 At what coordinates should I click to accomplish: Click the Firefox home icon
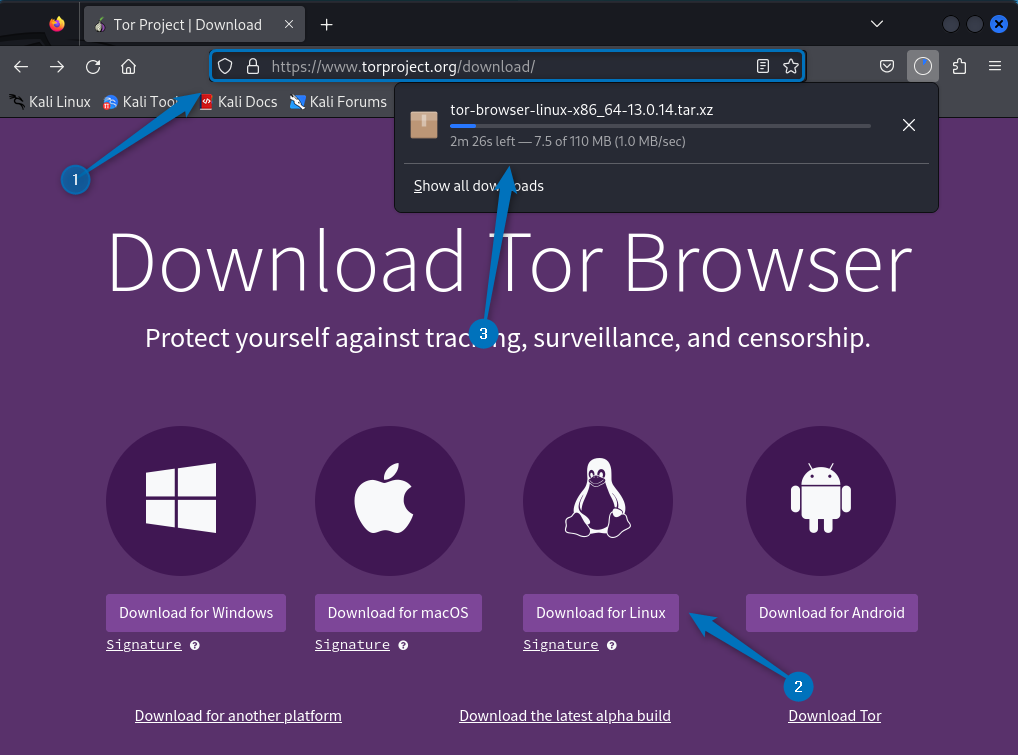tap(130, 66)
